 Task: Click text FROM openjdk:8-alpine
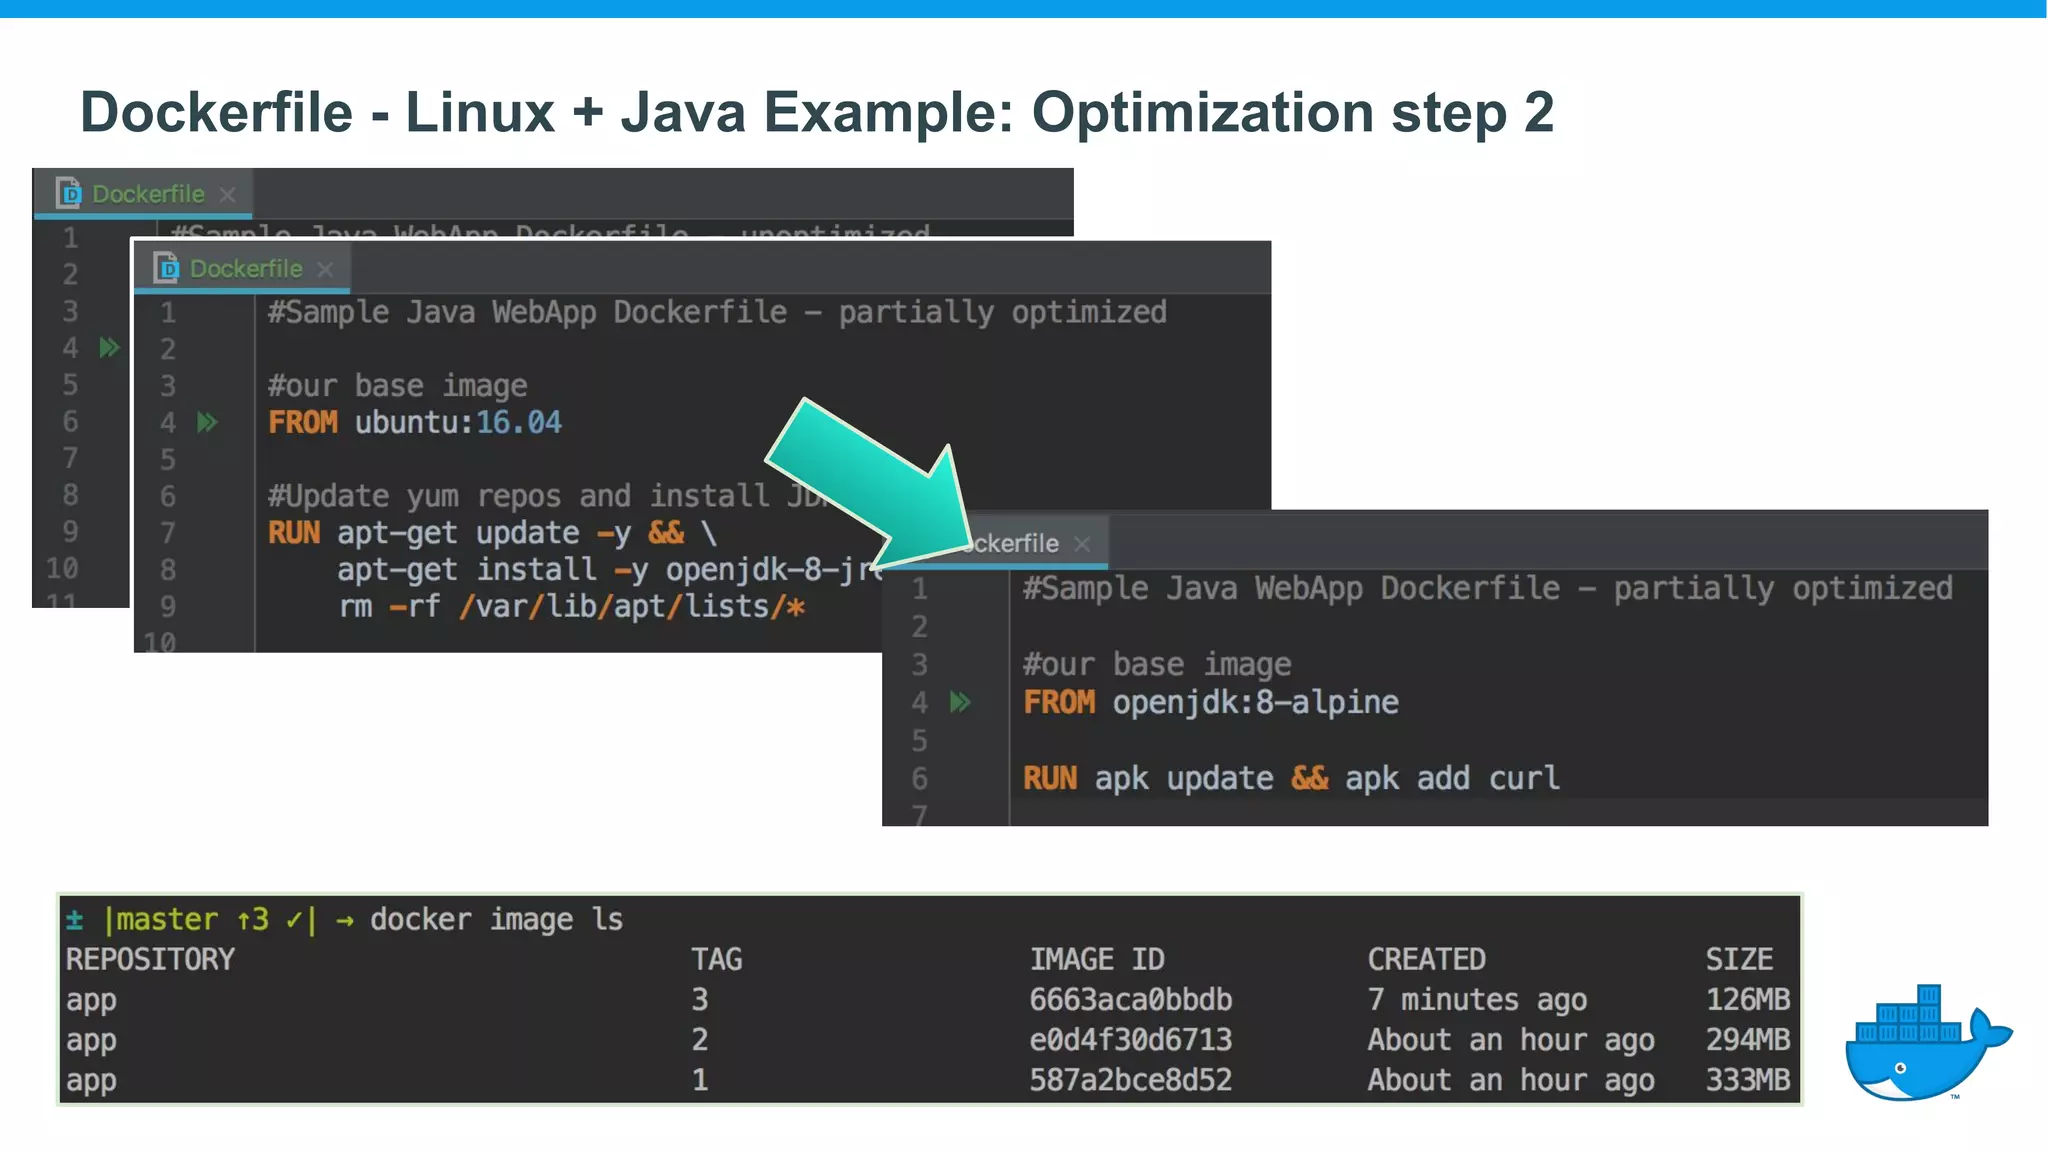pyautogui.click(x=1211, y=702)
